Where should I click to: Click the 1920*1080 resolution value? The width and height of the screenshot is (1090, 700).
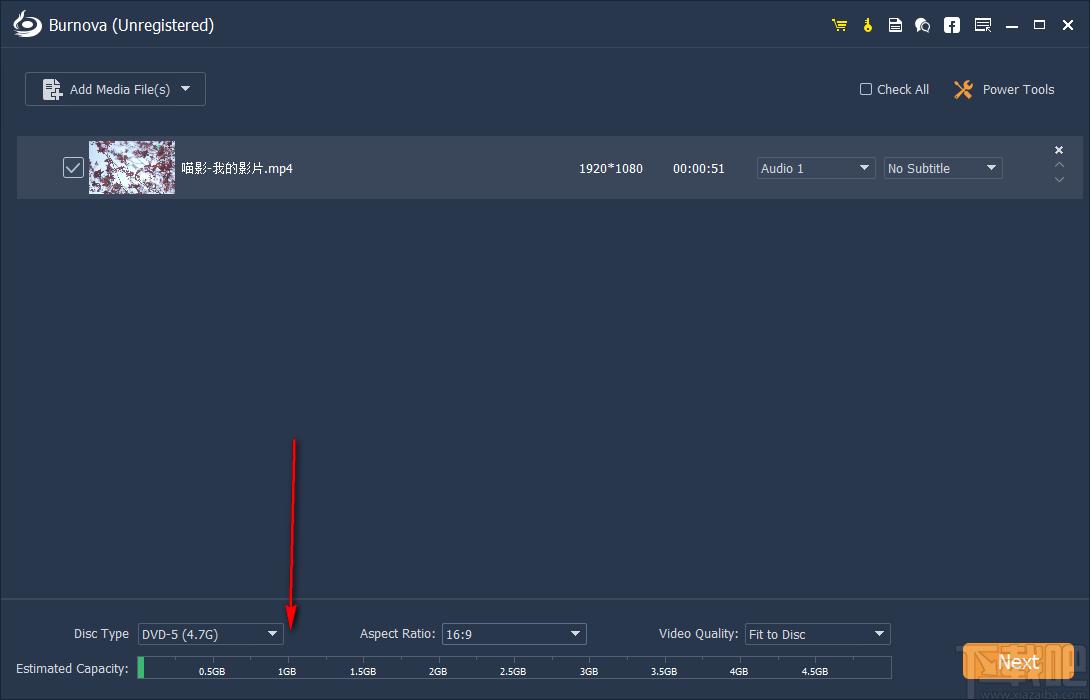tap(611, 168)
